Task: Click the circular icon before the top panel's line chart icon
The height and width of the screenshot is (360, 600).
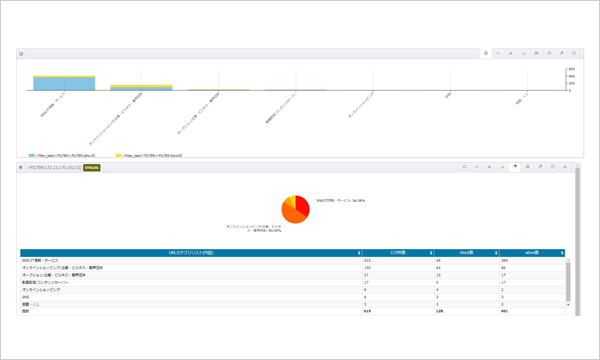Action: point(486,53)
